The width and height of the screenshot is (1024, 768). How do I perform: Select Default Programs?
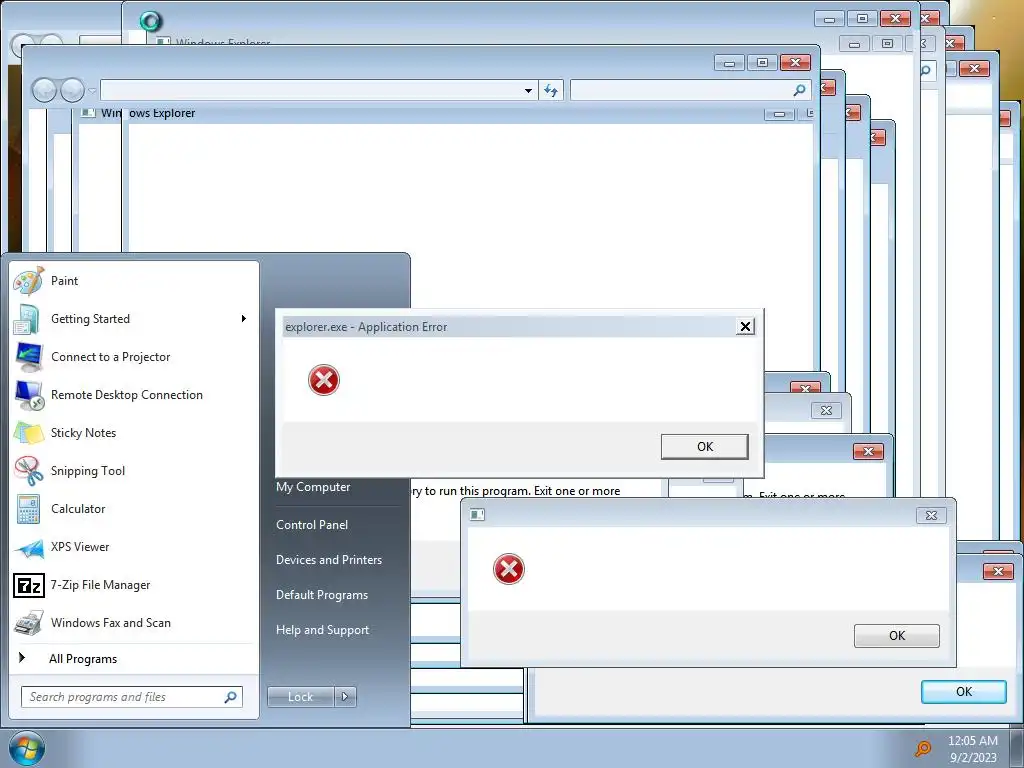[x=321, y=595]
